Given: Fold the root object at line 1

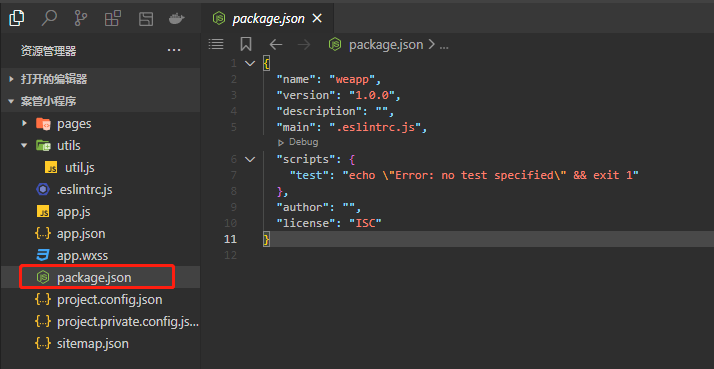Looking at the screenshot, I should coord(250,63).
